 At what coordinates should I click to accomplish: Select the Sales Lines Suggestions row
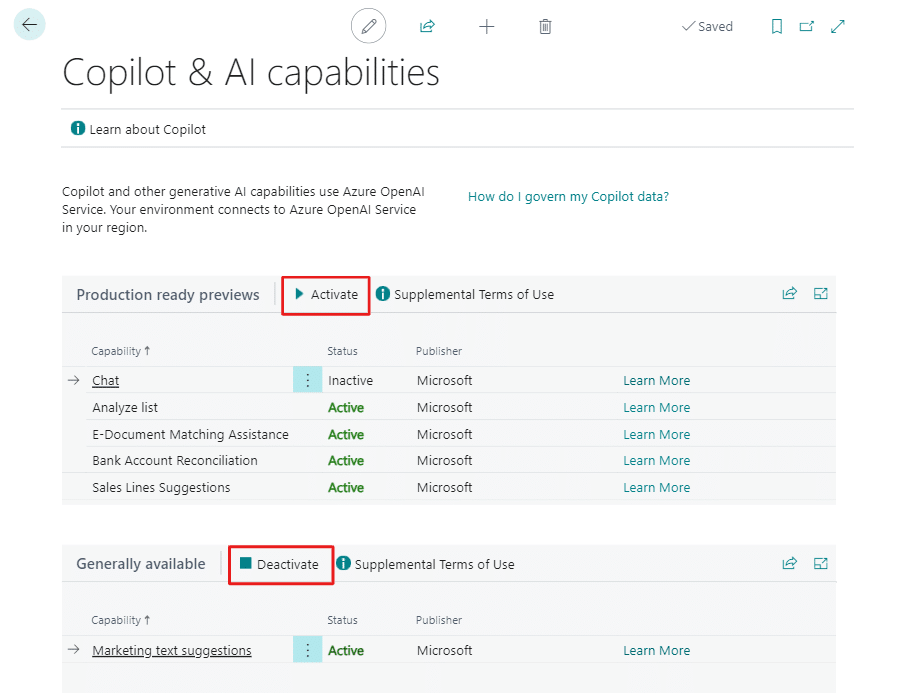coord(161,488)
